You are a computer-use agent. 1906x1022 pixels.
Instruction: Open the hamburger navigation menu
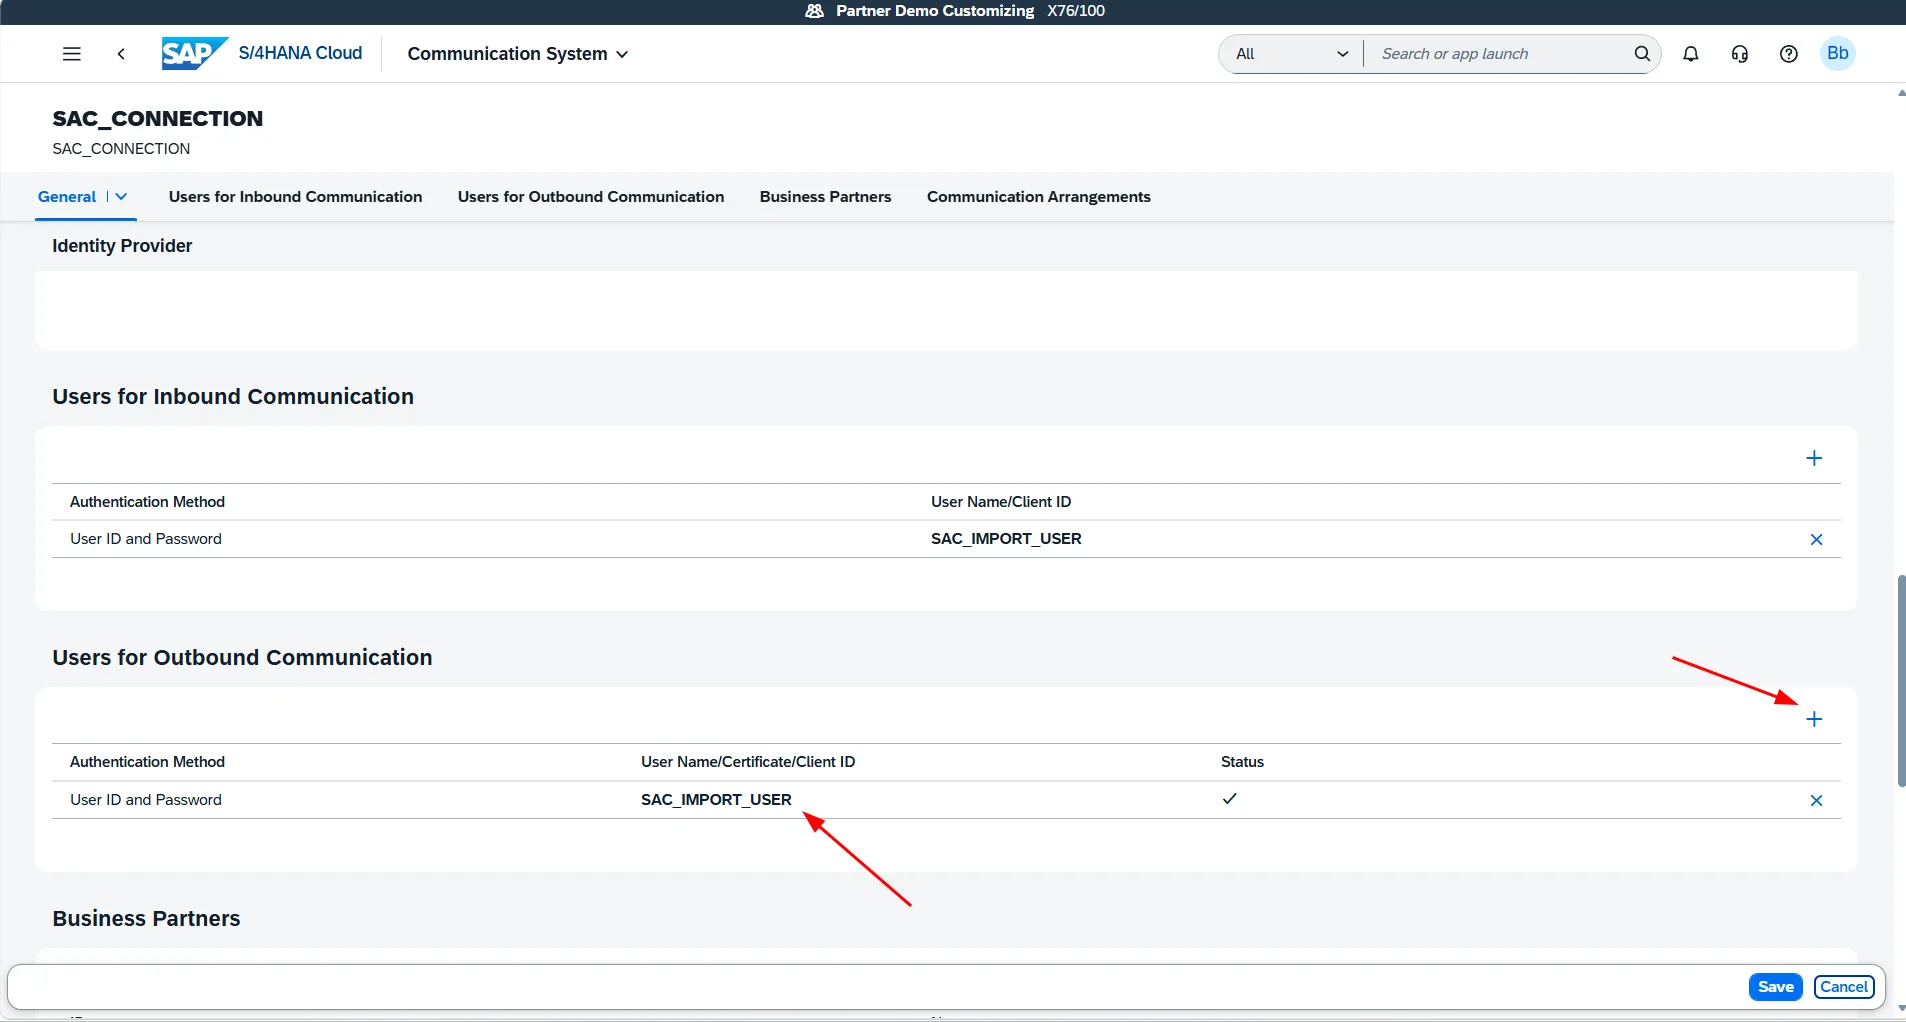click(x=71, y=54)
